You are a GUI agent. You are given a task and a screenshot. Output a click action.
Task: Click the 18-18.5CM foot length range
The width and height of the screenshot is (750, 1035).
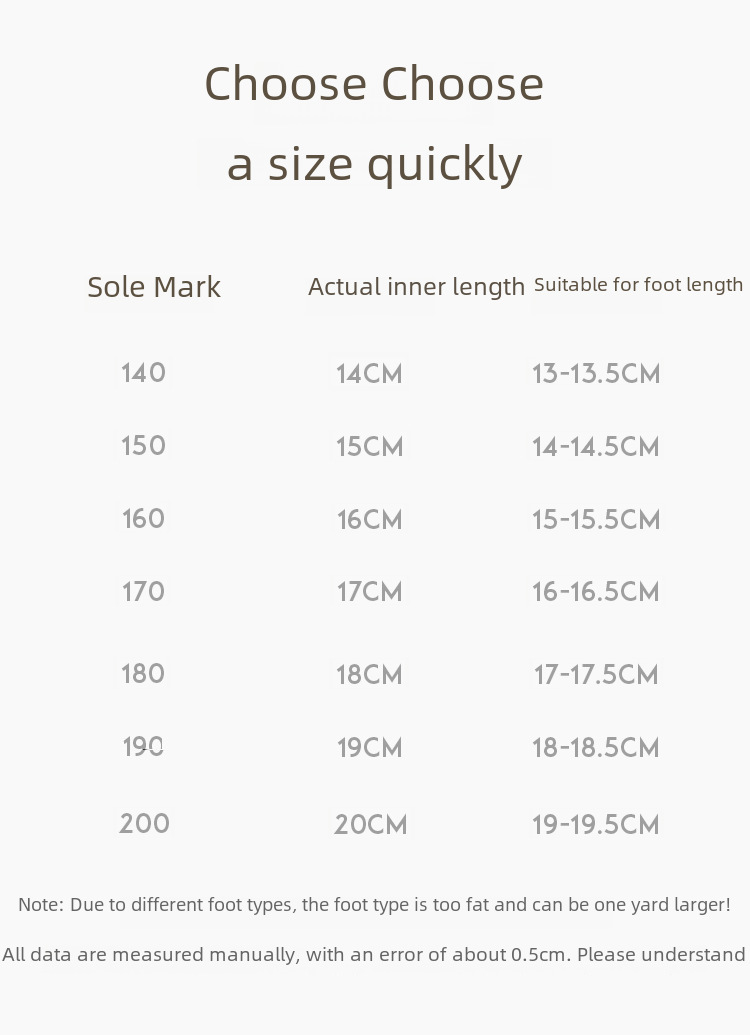point(596,748)
